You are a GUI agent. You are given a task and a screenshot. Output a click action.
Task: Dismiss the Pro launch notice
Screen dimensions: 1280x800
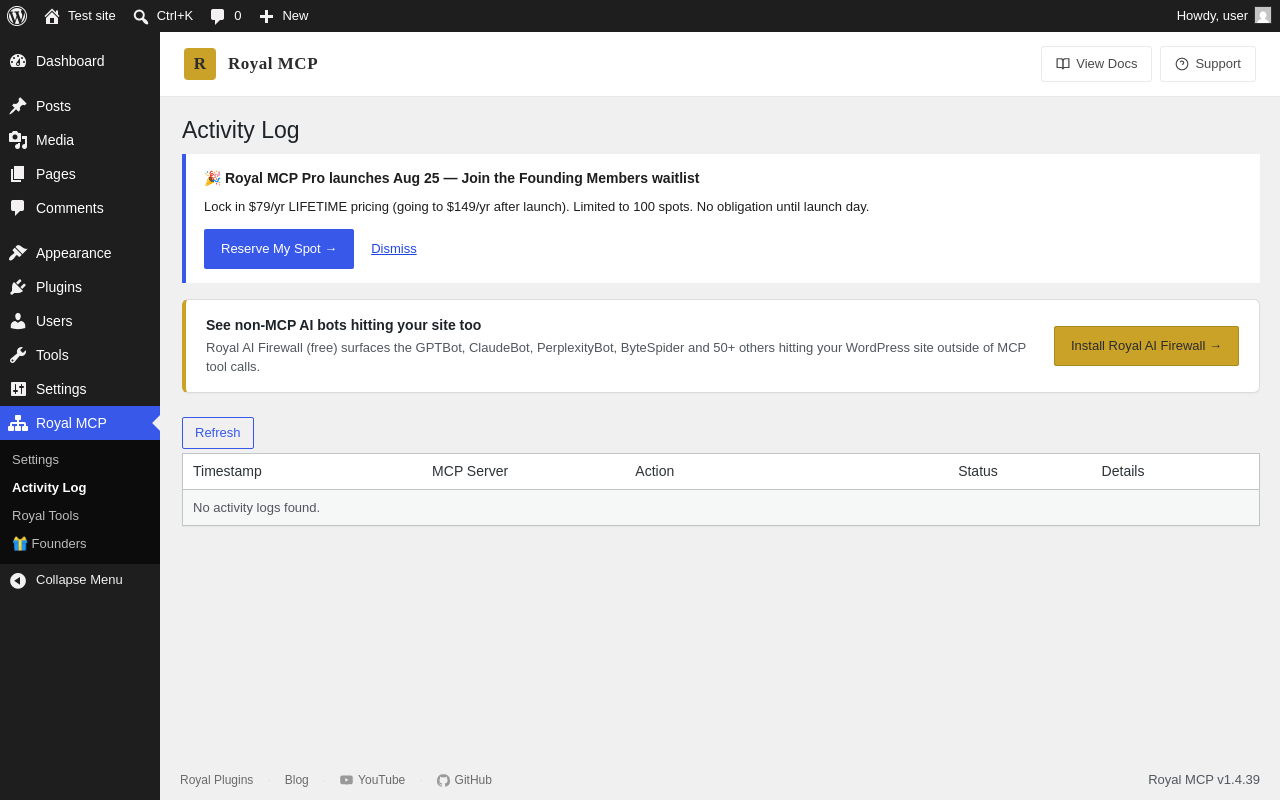point(394,249)
